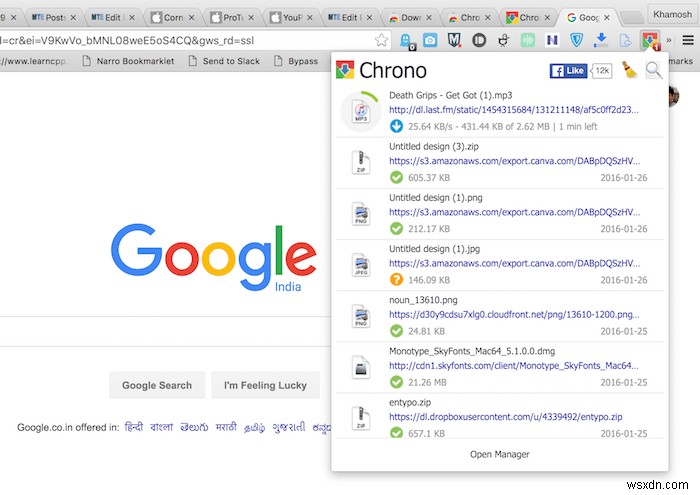Click the Chrono extension icon in toolbar

point(650,40)
